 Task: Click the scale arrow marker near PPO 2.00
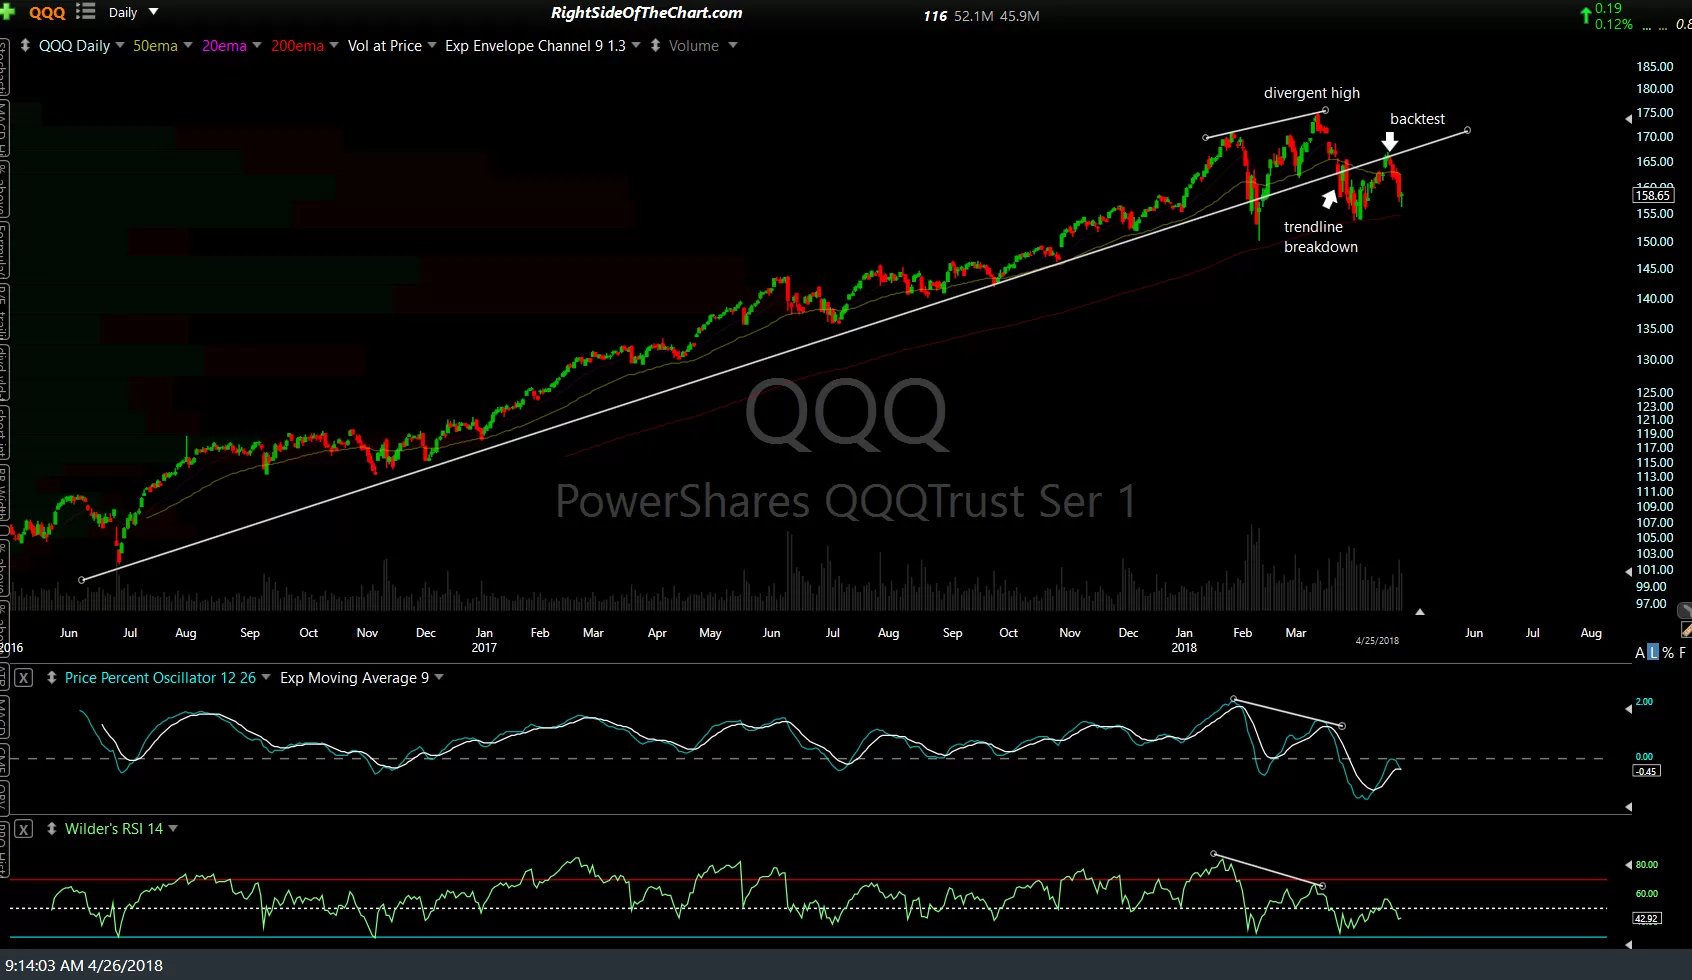1628,708
